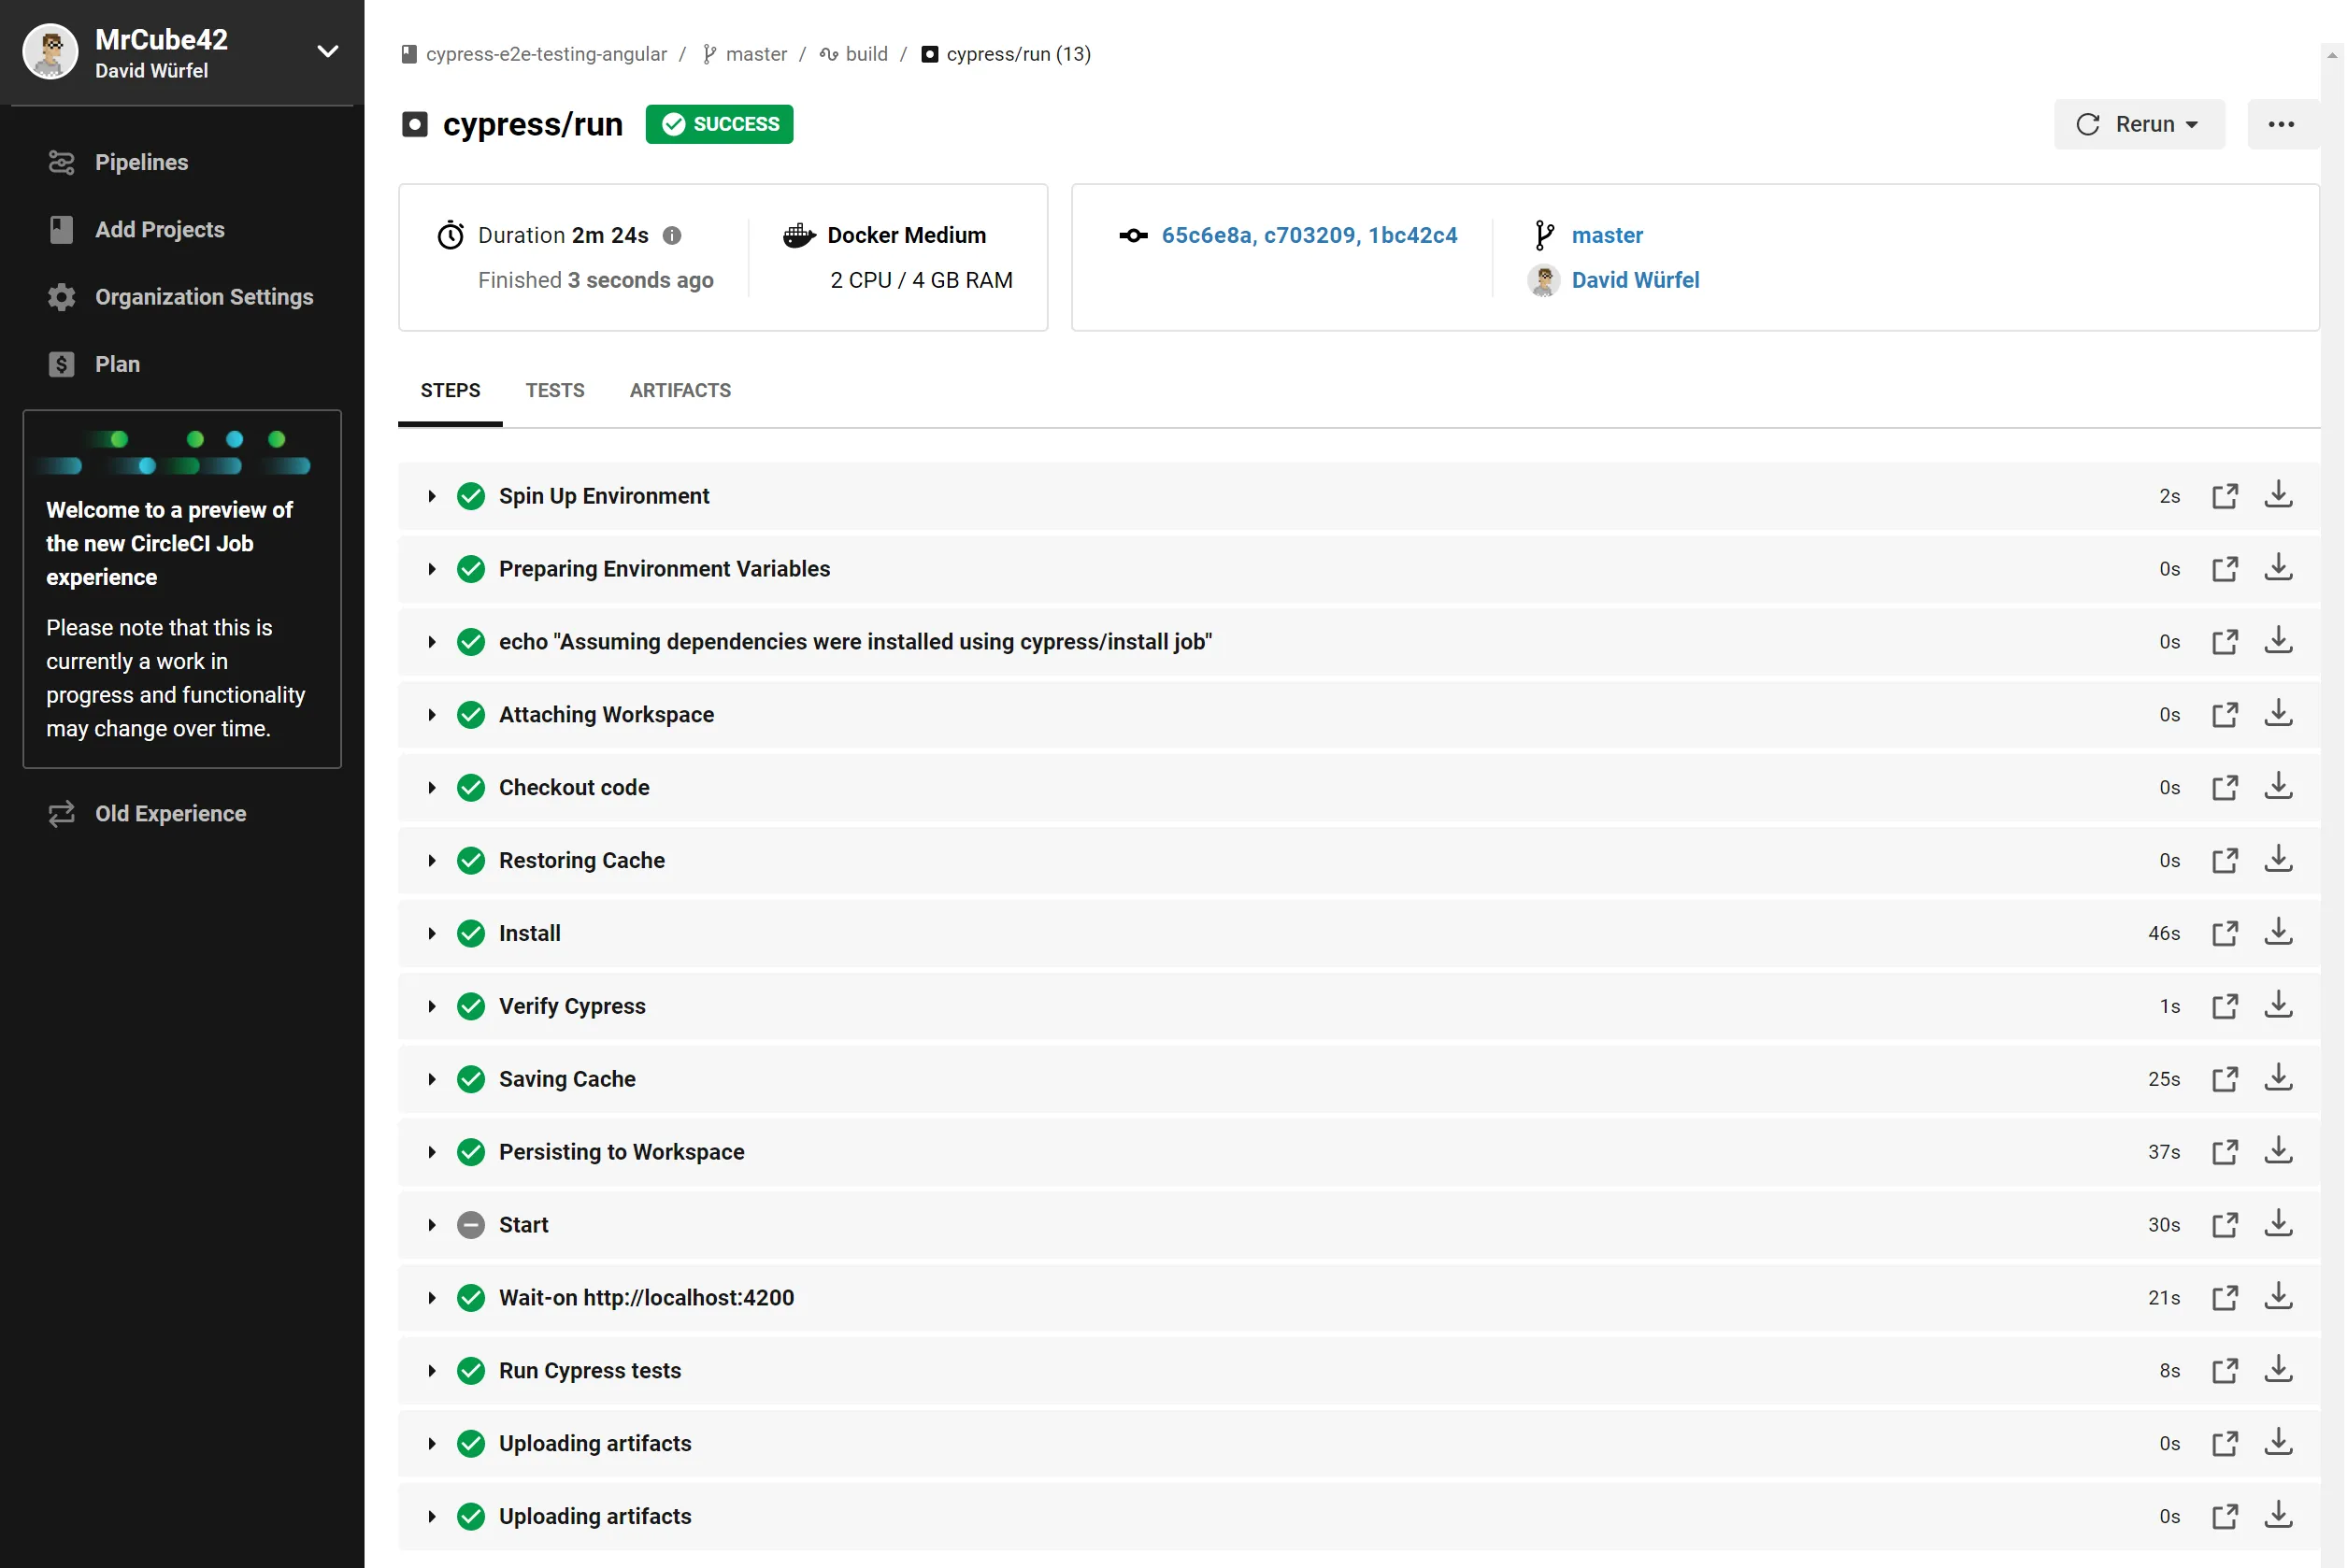This screenshot has height=1568, width=2347.
Task: Expand the Spin Up Environment step
Action: pos(432,495)
